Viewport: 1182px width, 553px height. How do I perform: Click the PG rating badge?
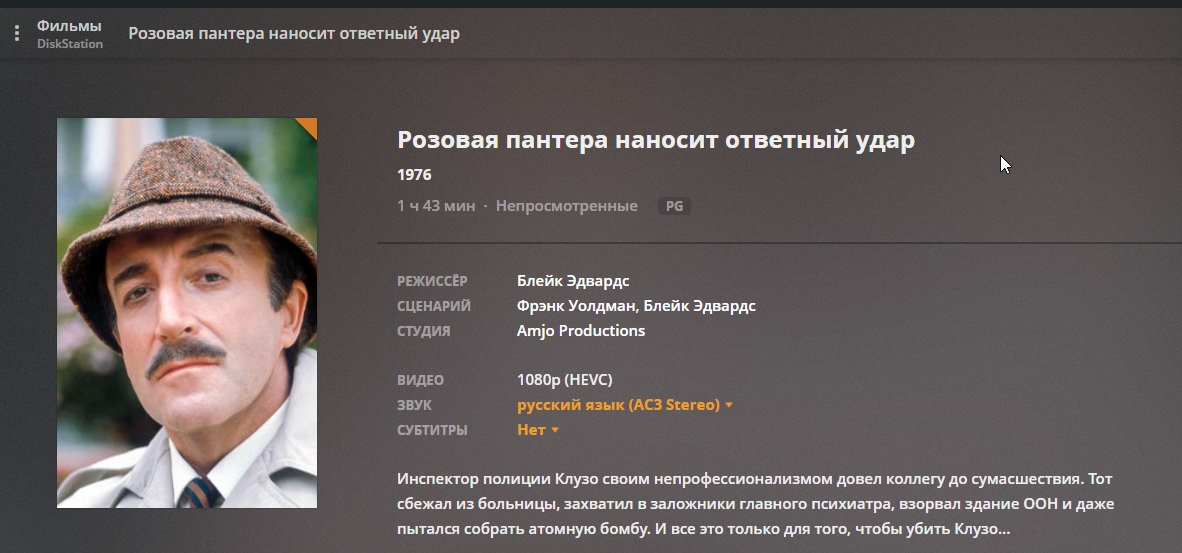675,206
